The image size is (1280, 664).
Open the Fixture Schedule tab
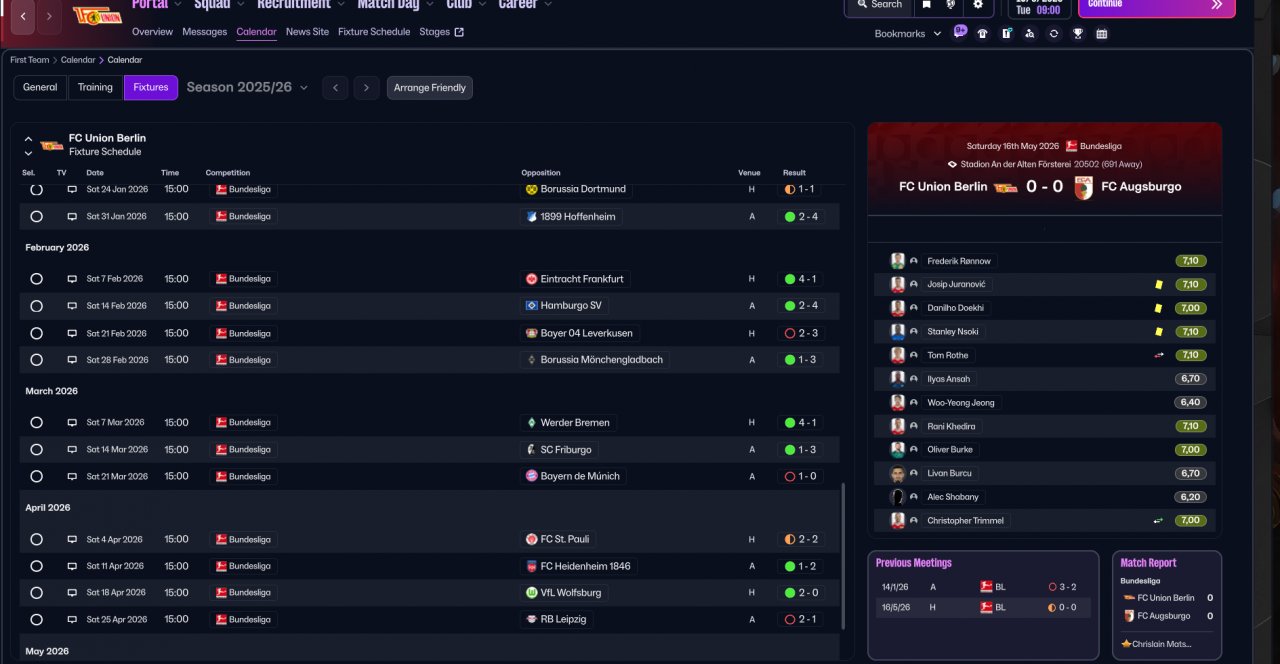(374, 32)
